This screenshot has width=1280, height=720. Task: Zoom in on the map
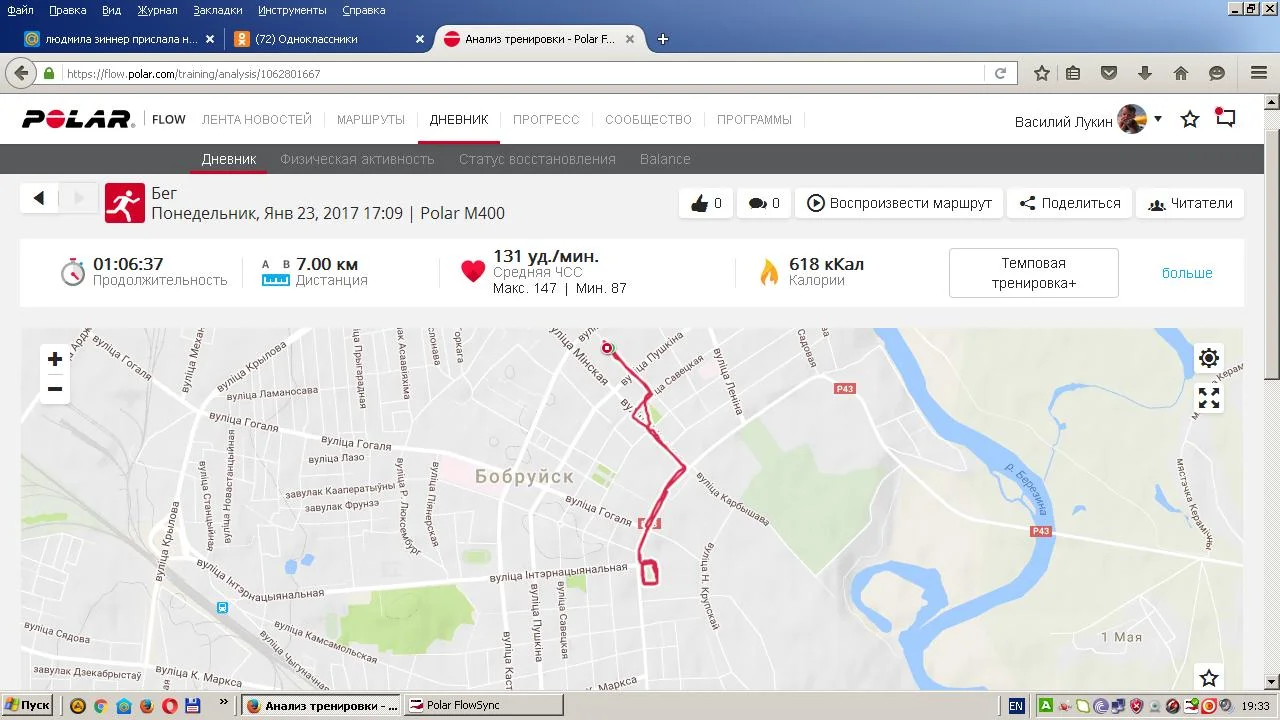pos(55,359)
